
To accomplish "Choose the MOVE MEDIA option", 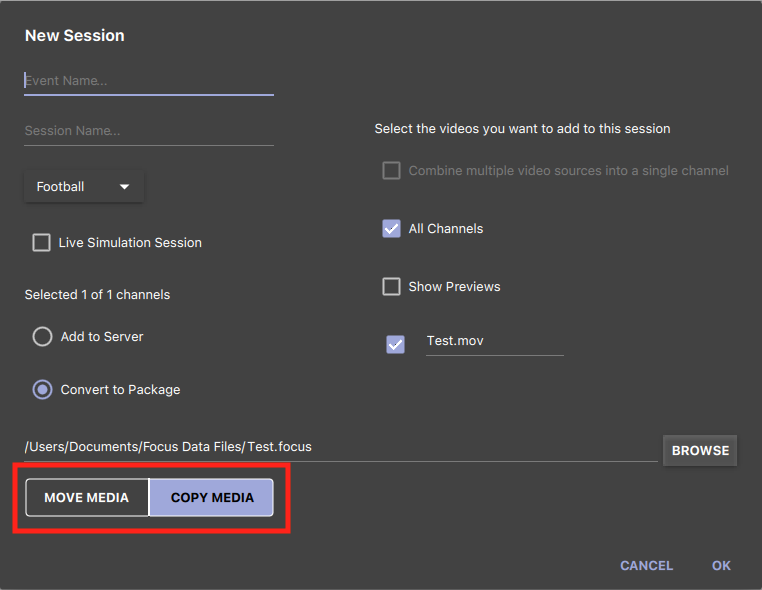I will click(x=87, y=498).
